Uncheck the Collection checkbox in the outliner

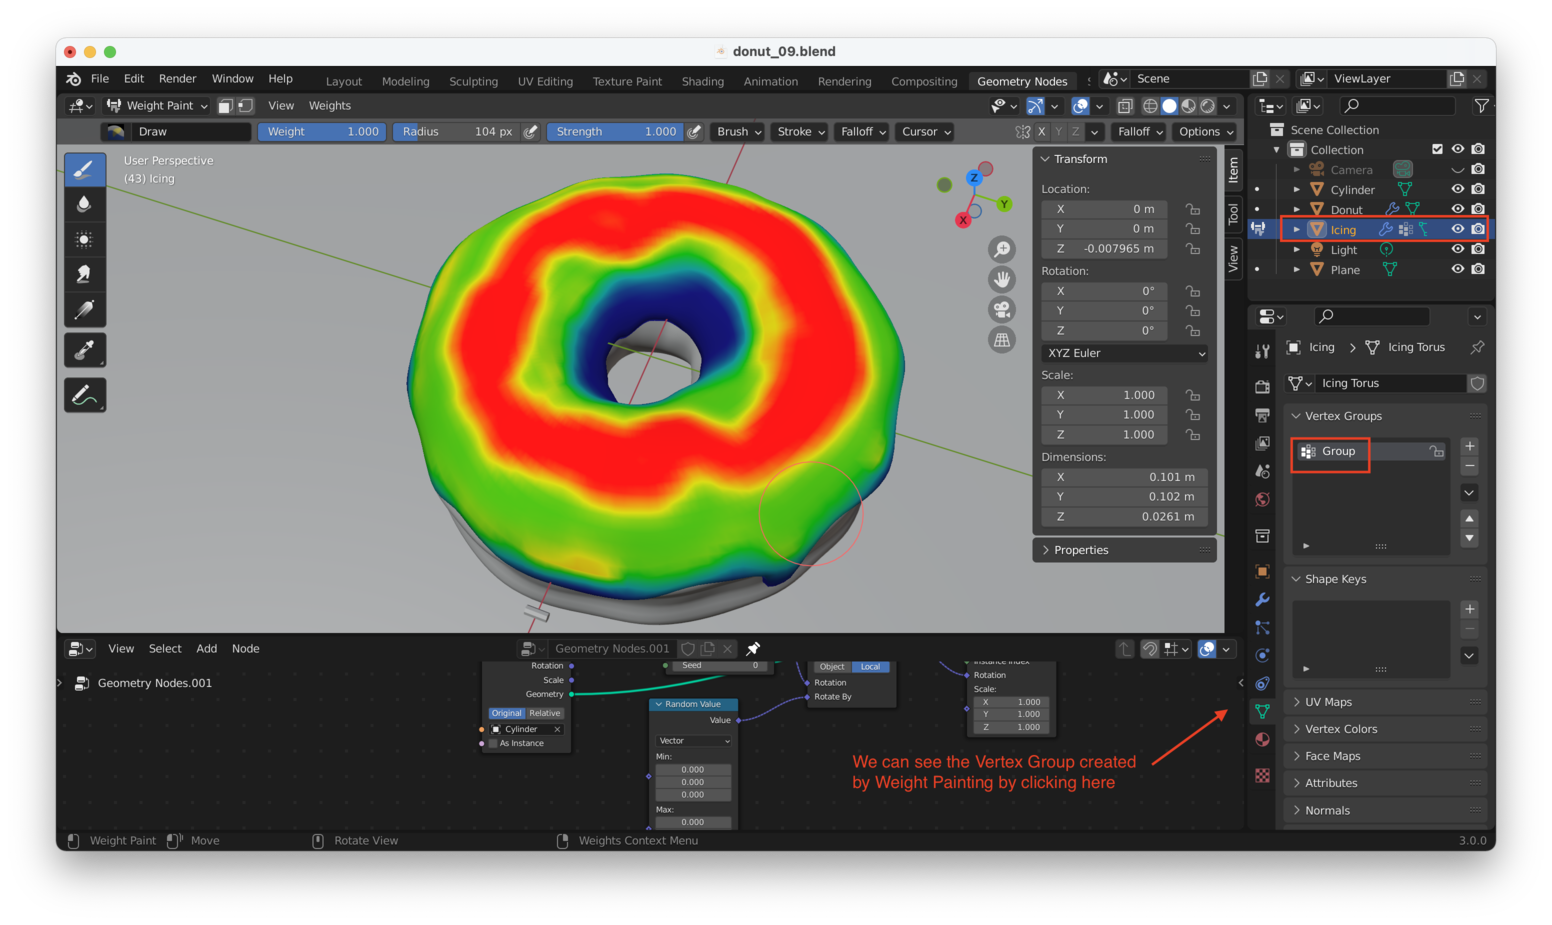[x=1438, y=149]
